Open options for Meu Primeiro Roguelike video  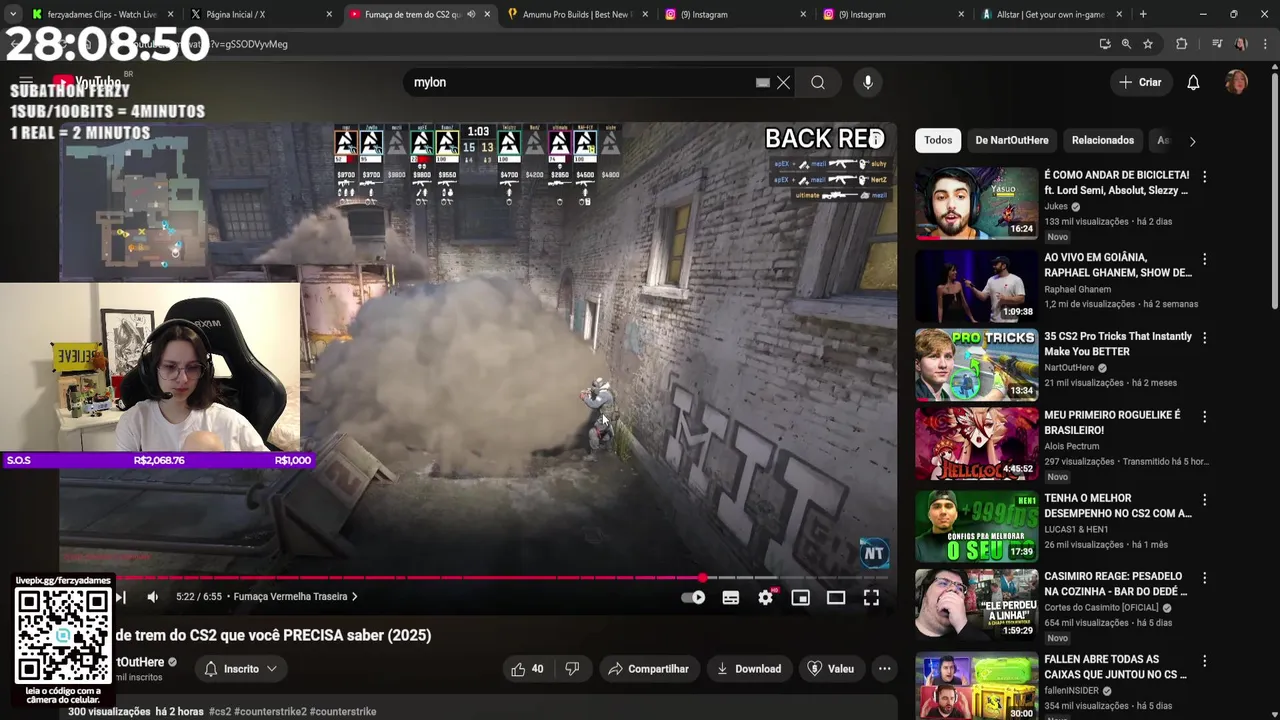pos(1204,416)
